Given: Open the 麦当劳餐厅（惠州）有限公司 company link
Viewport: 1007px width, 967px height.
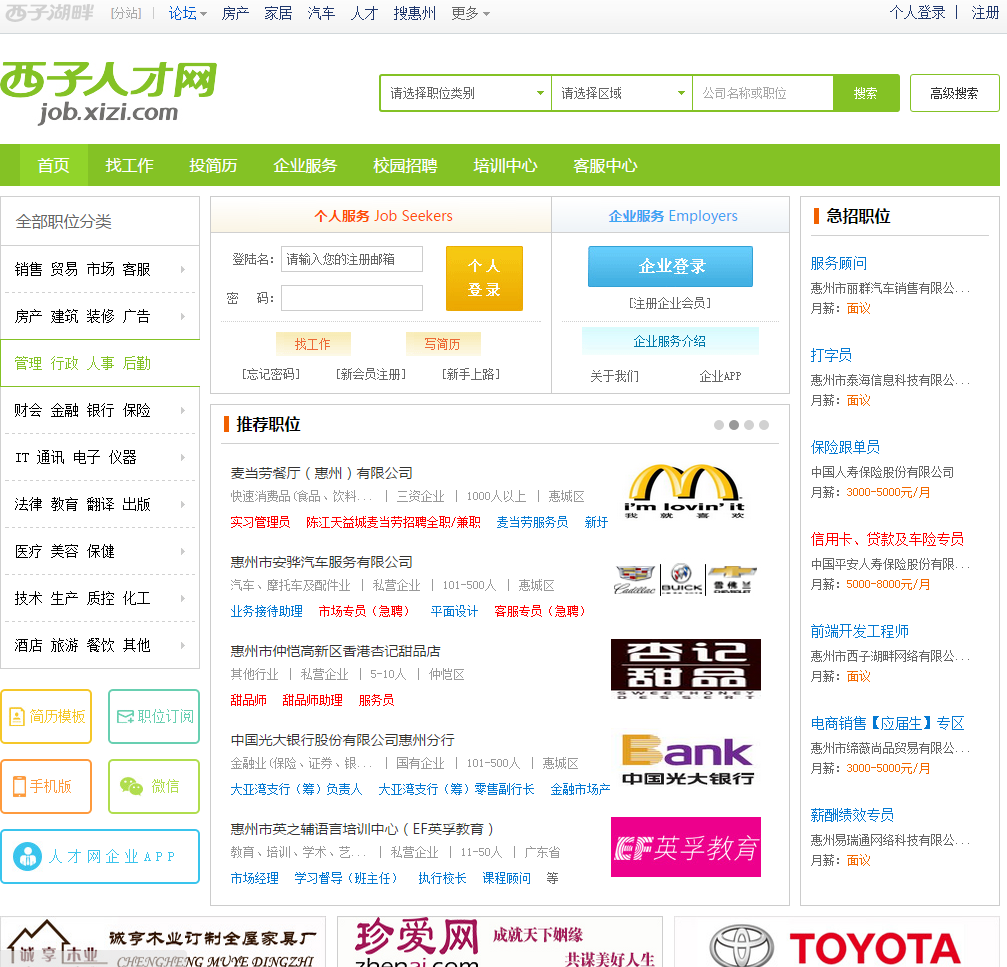Looking at the screenshot, I should click(x=321, y=473).
